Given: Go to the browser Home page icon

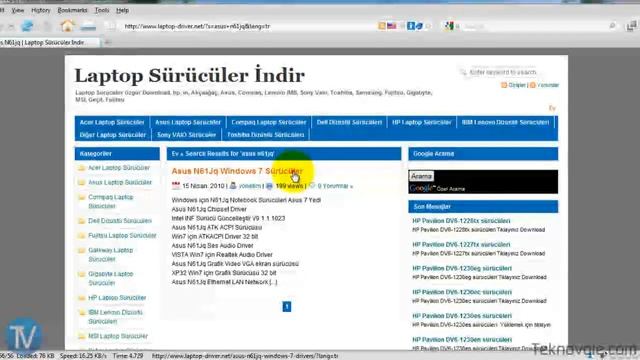Looking at the screenshot, I should [67, 26].
